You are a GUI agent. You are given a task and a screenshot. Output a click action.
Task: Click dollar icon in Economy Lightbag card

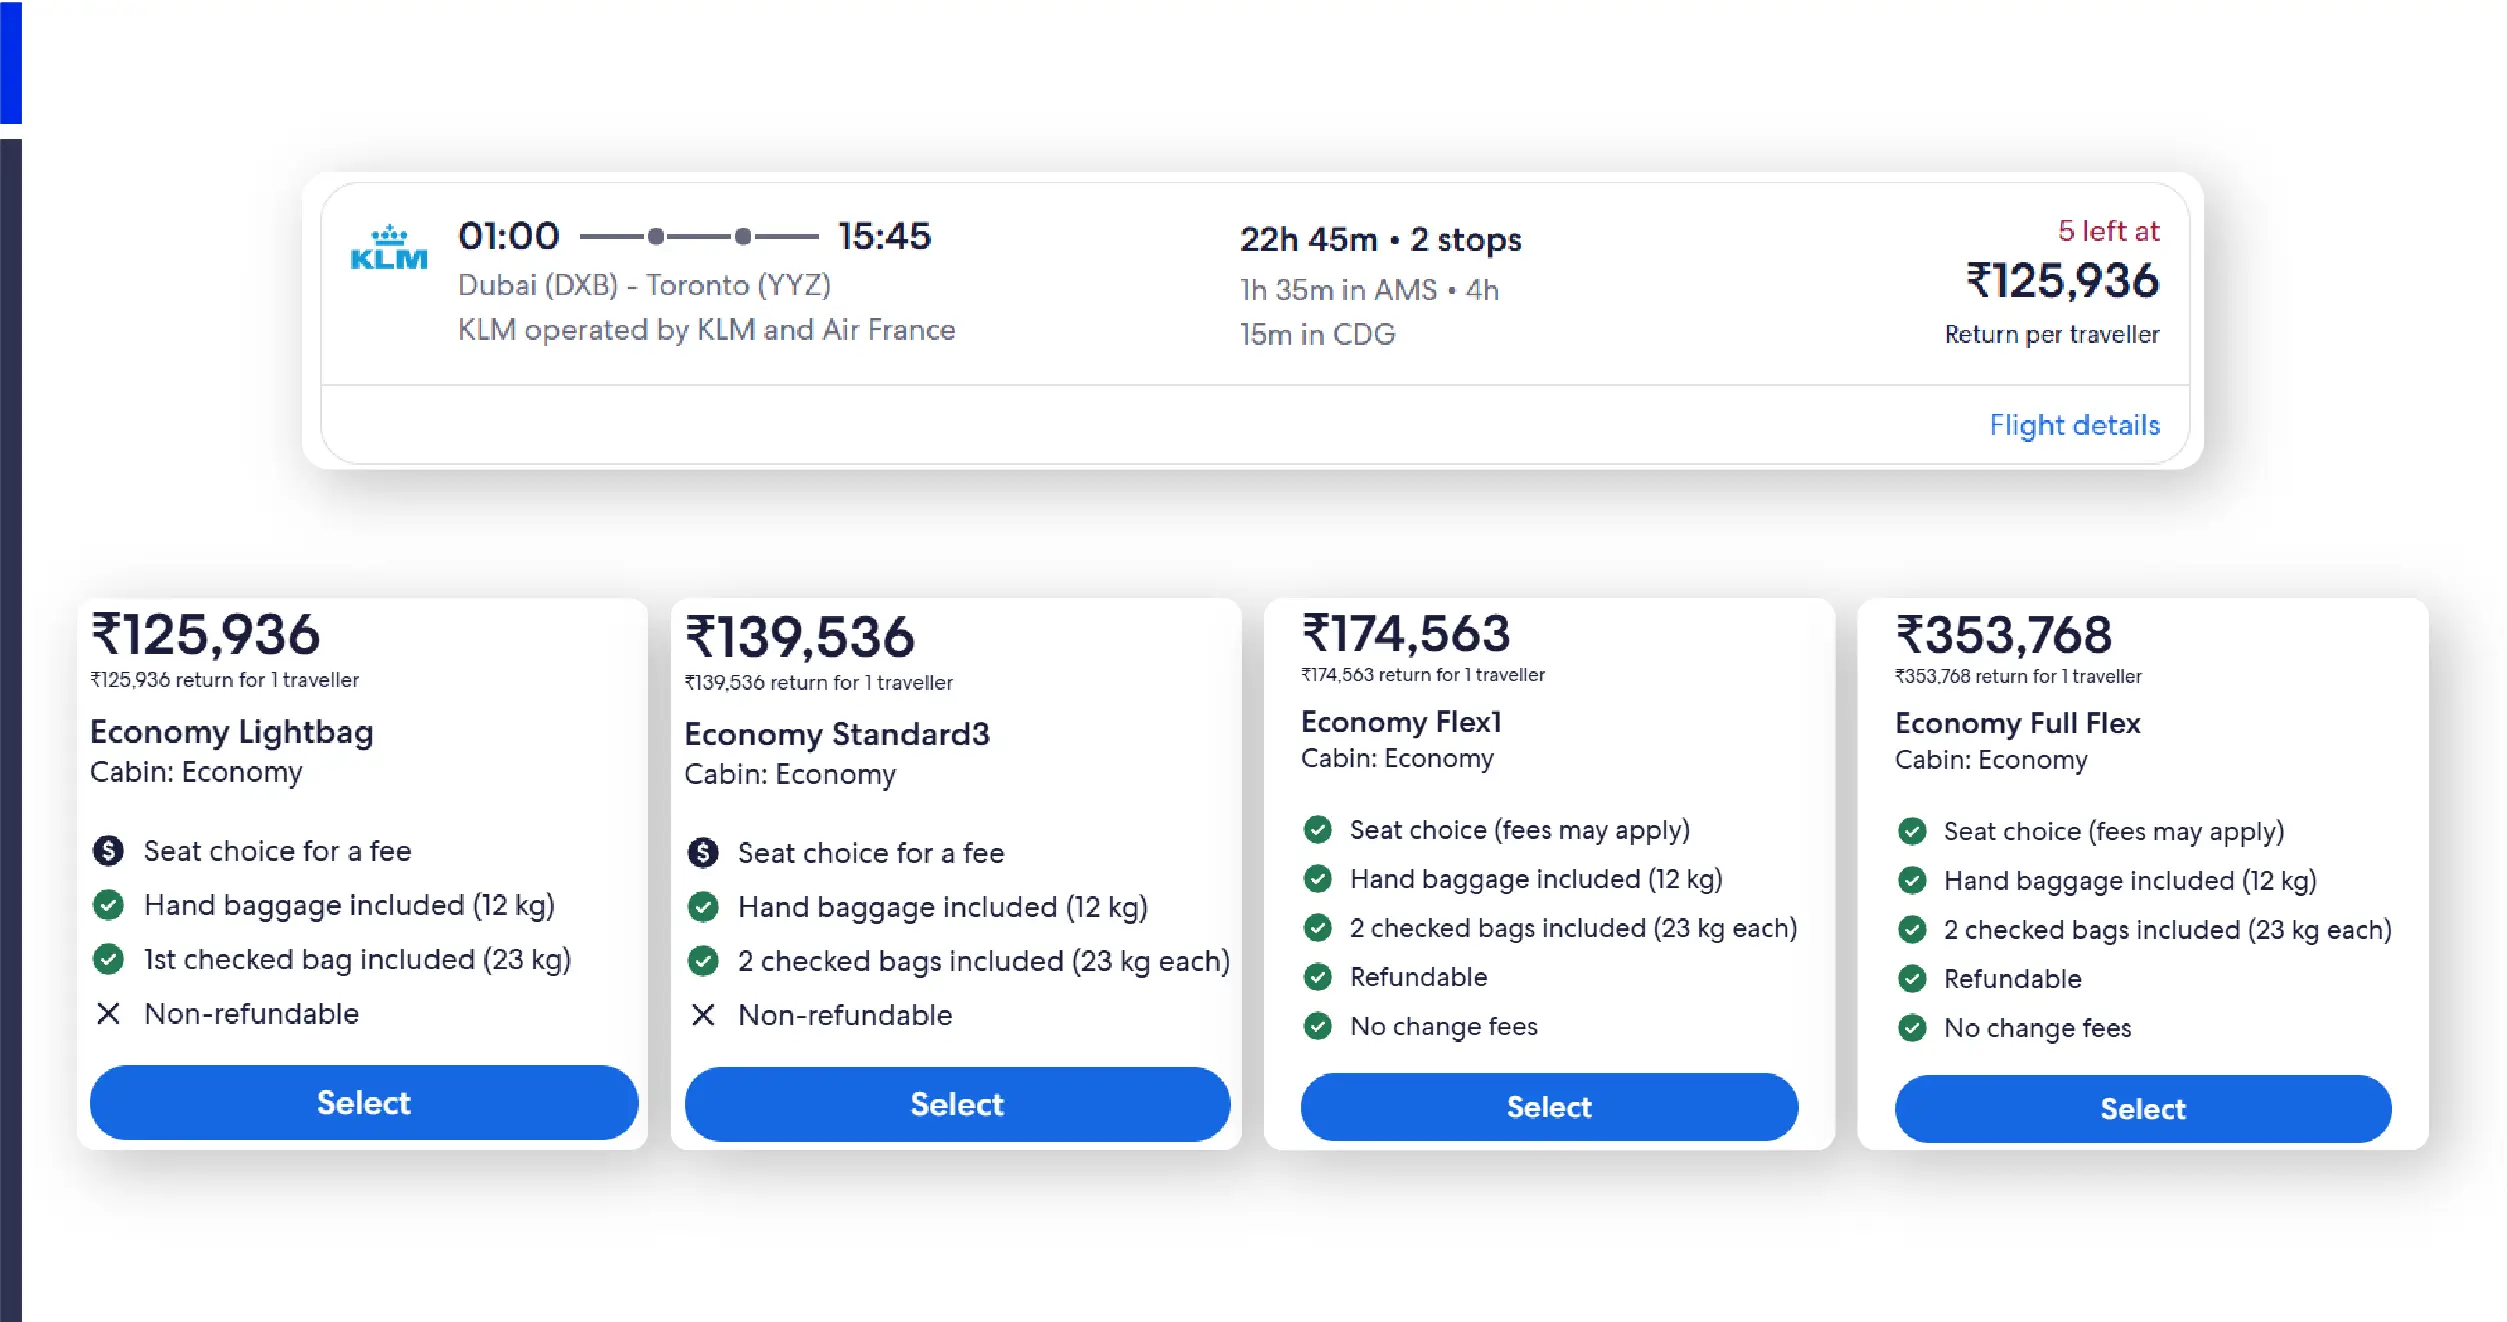[x=108, y=851]
